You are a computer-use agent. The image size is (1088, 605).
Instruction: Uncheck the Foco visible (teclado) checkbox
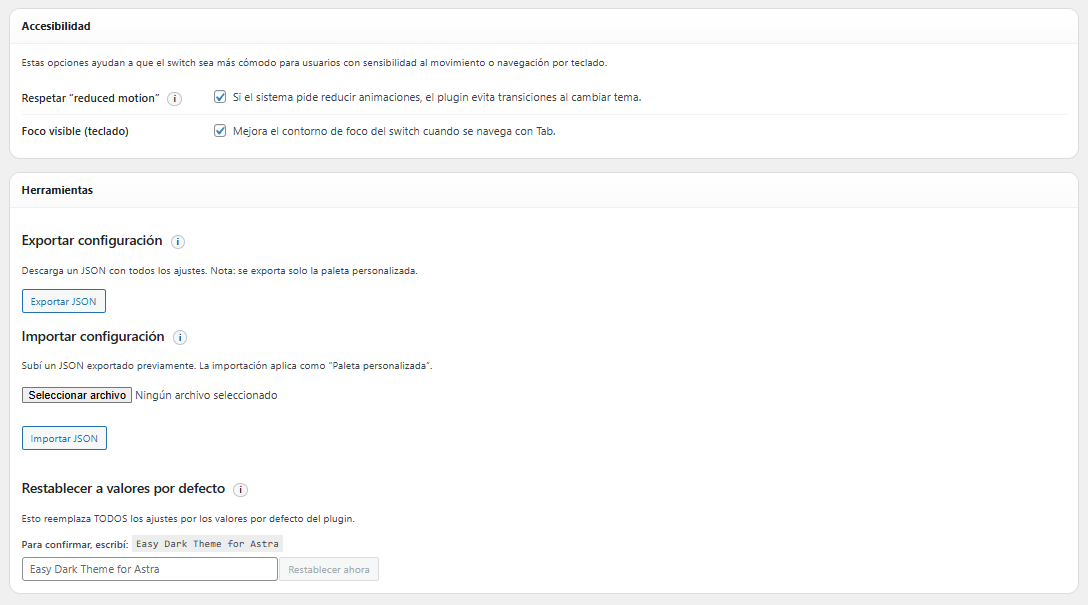220,130
